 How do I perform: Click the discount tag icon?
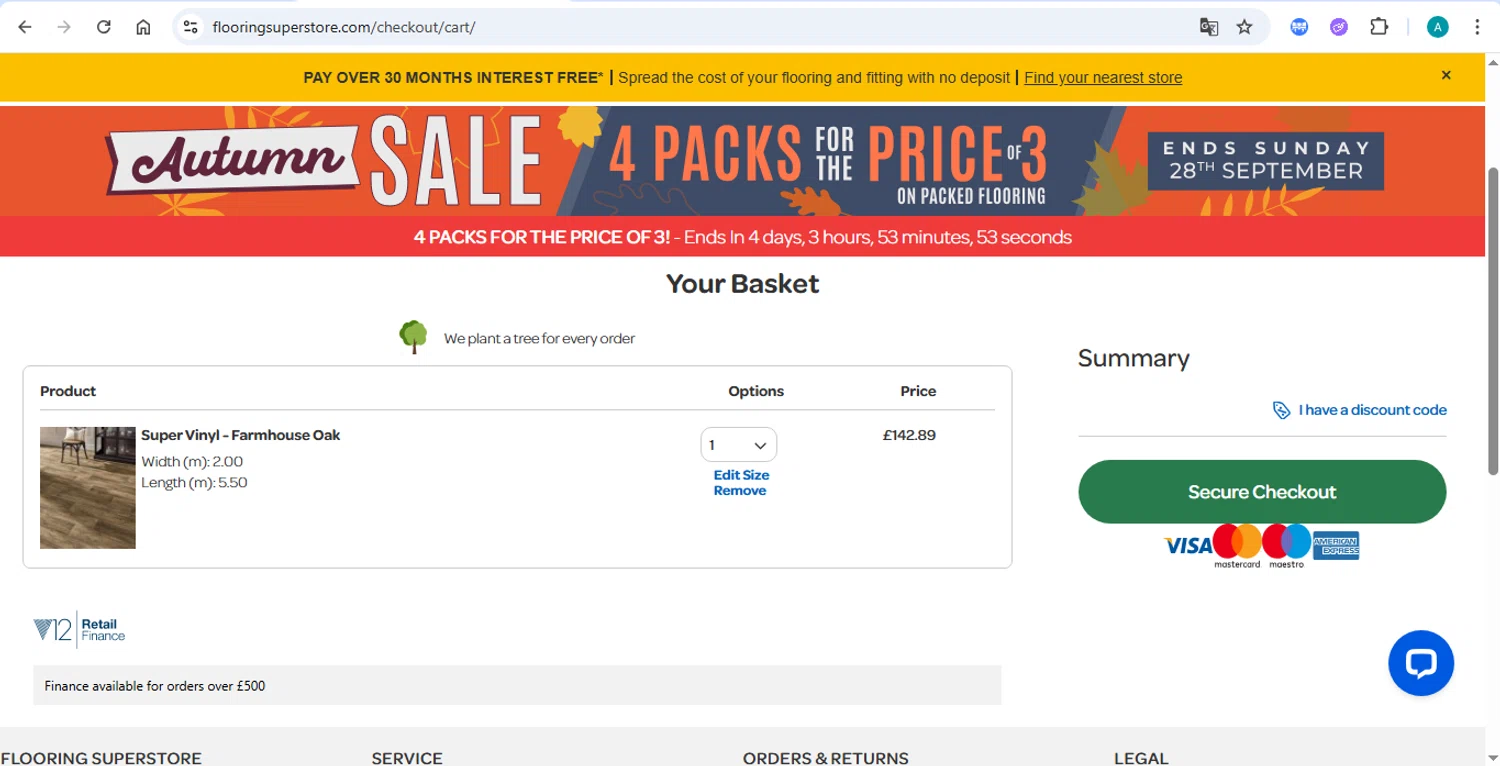point(1281,410)
